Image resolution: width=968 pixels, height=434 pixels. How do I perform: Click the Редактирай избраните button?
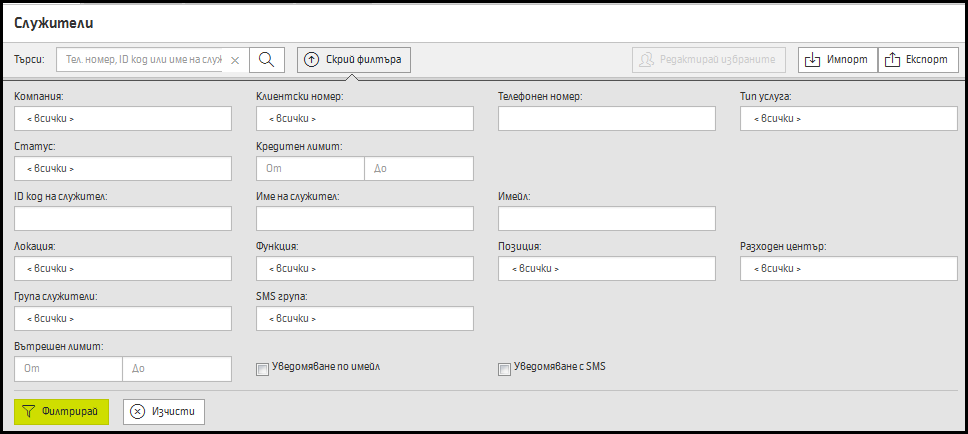pos(709,60)
